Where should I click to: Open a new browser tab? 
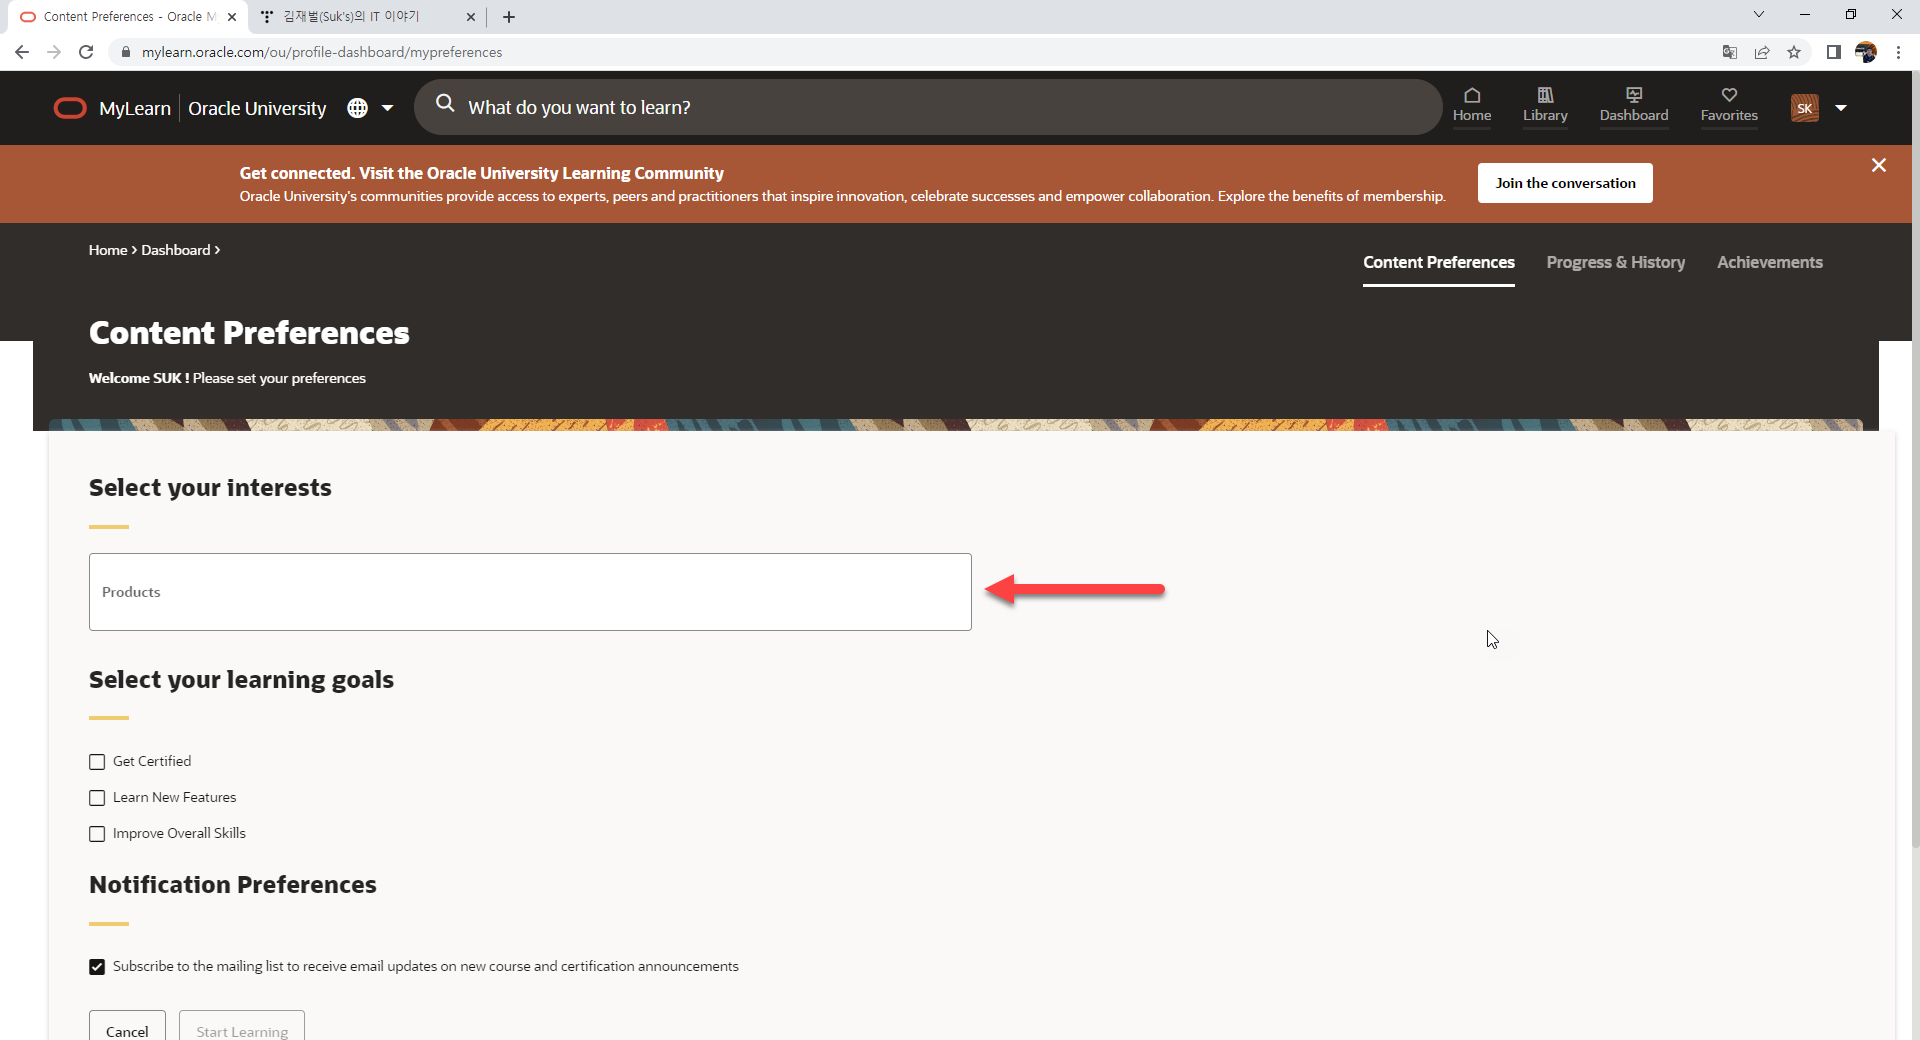tap(509, 17)
